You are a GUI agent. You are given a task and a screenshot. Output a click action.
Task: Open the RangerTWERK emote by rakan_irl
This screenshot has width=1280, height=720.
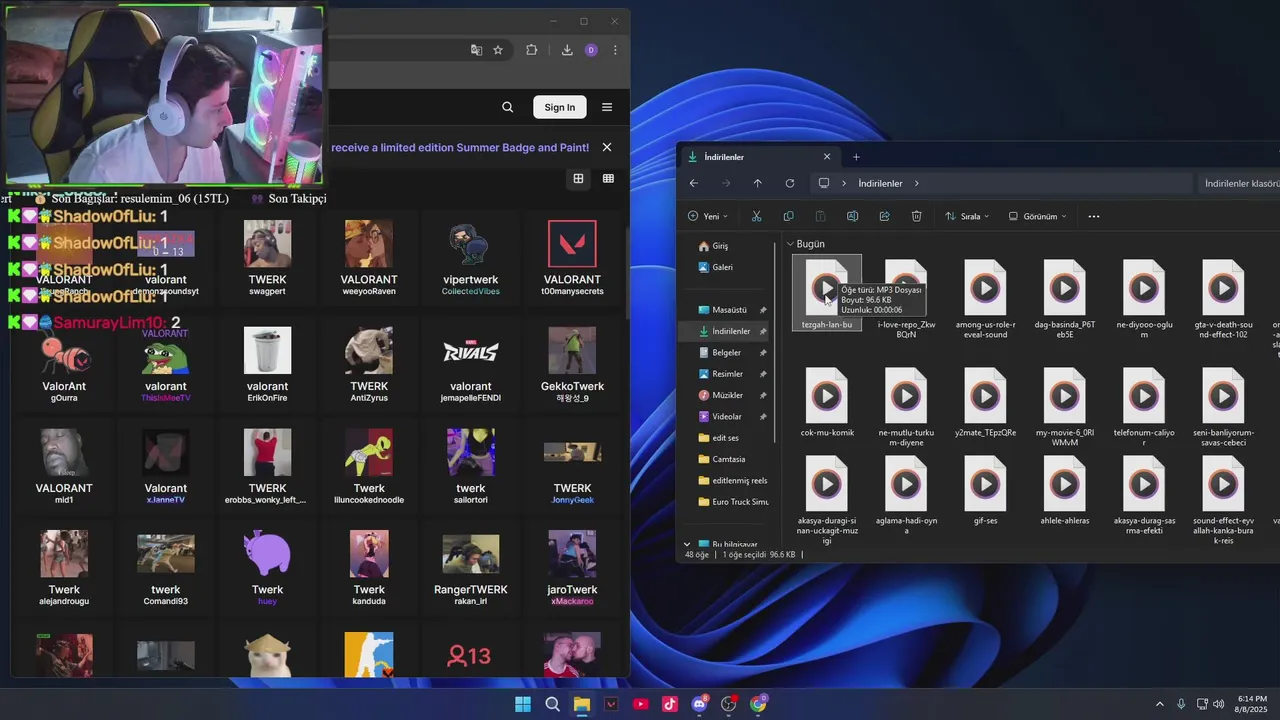pyautogui.click(x=470, y=568)
